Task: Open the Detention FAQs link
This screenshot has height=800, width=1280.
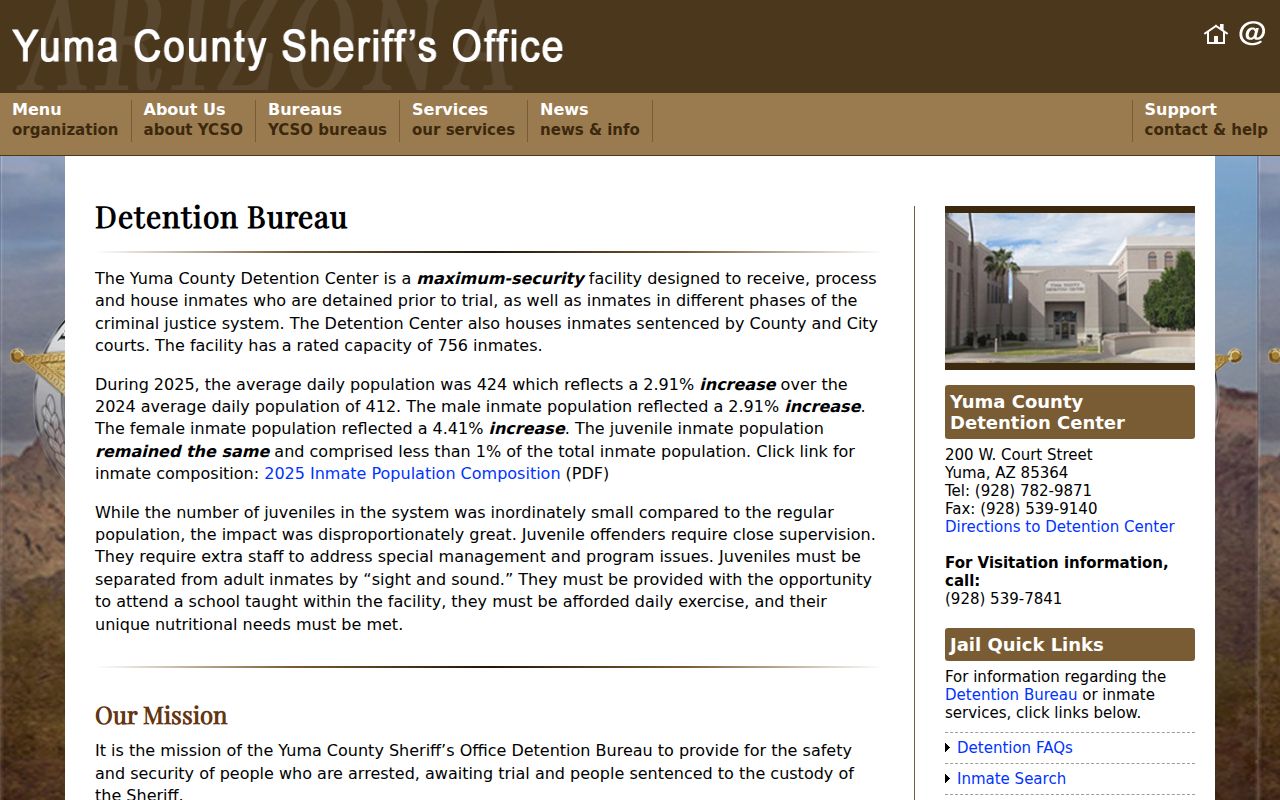Action: coord(1014,747)
